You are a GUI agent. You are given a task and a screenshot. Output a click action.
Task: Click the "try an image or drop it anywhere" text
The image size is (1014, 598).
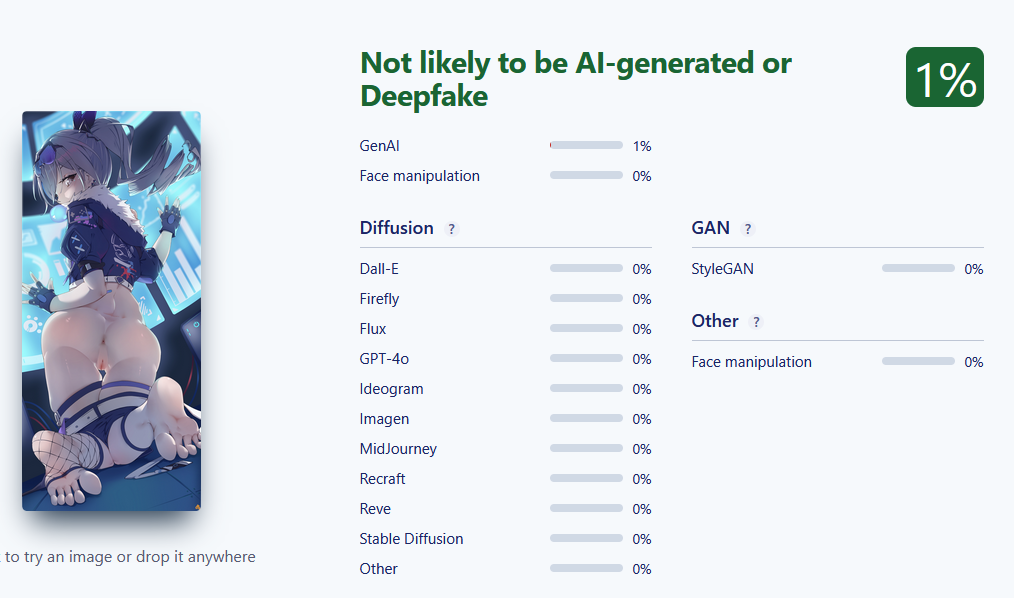[130, 557]
